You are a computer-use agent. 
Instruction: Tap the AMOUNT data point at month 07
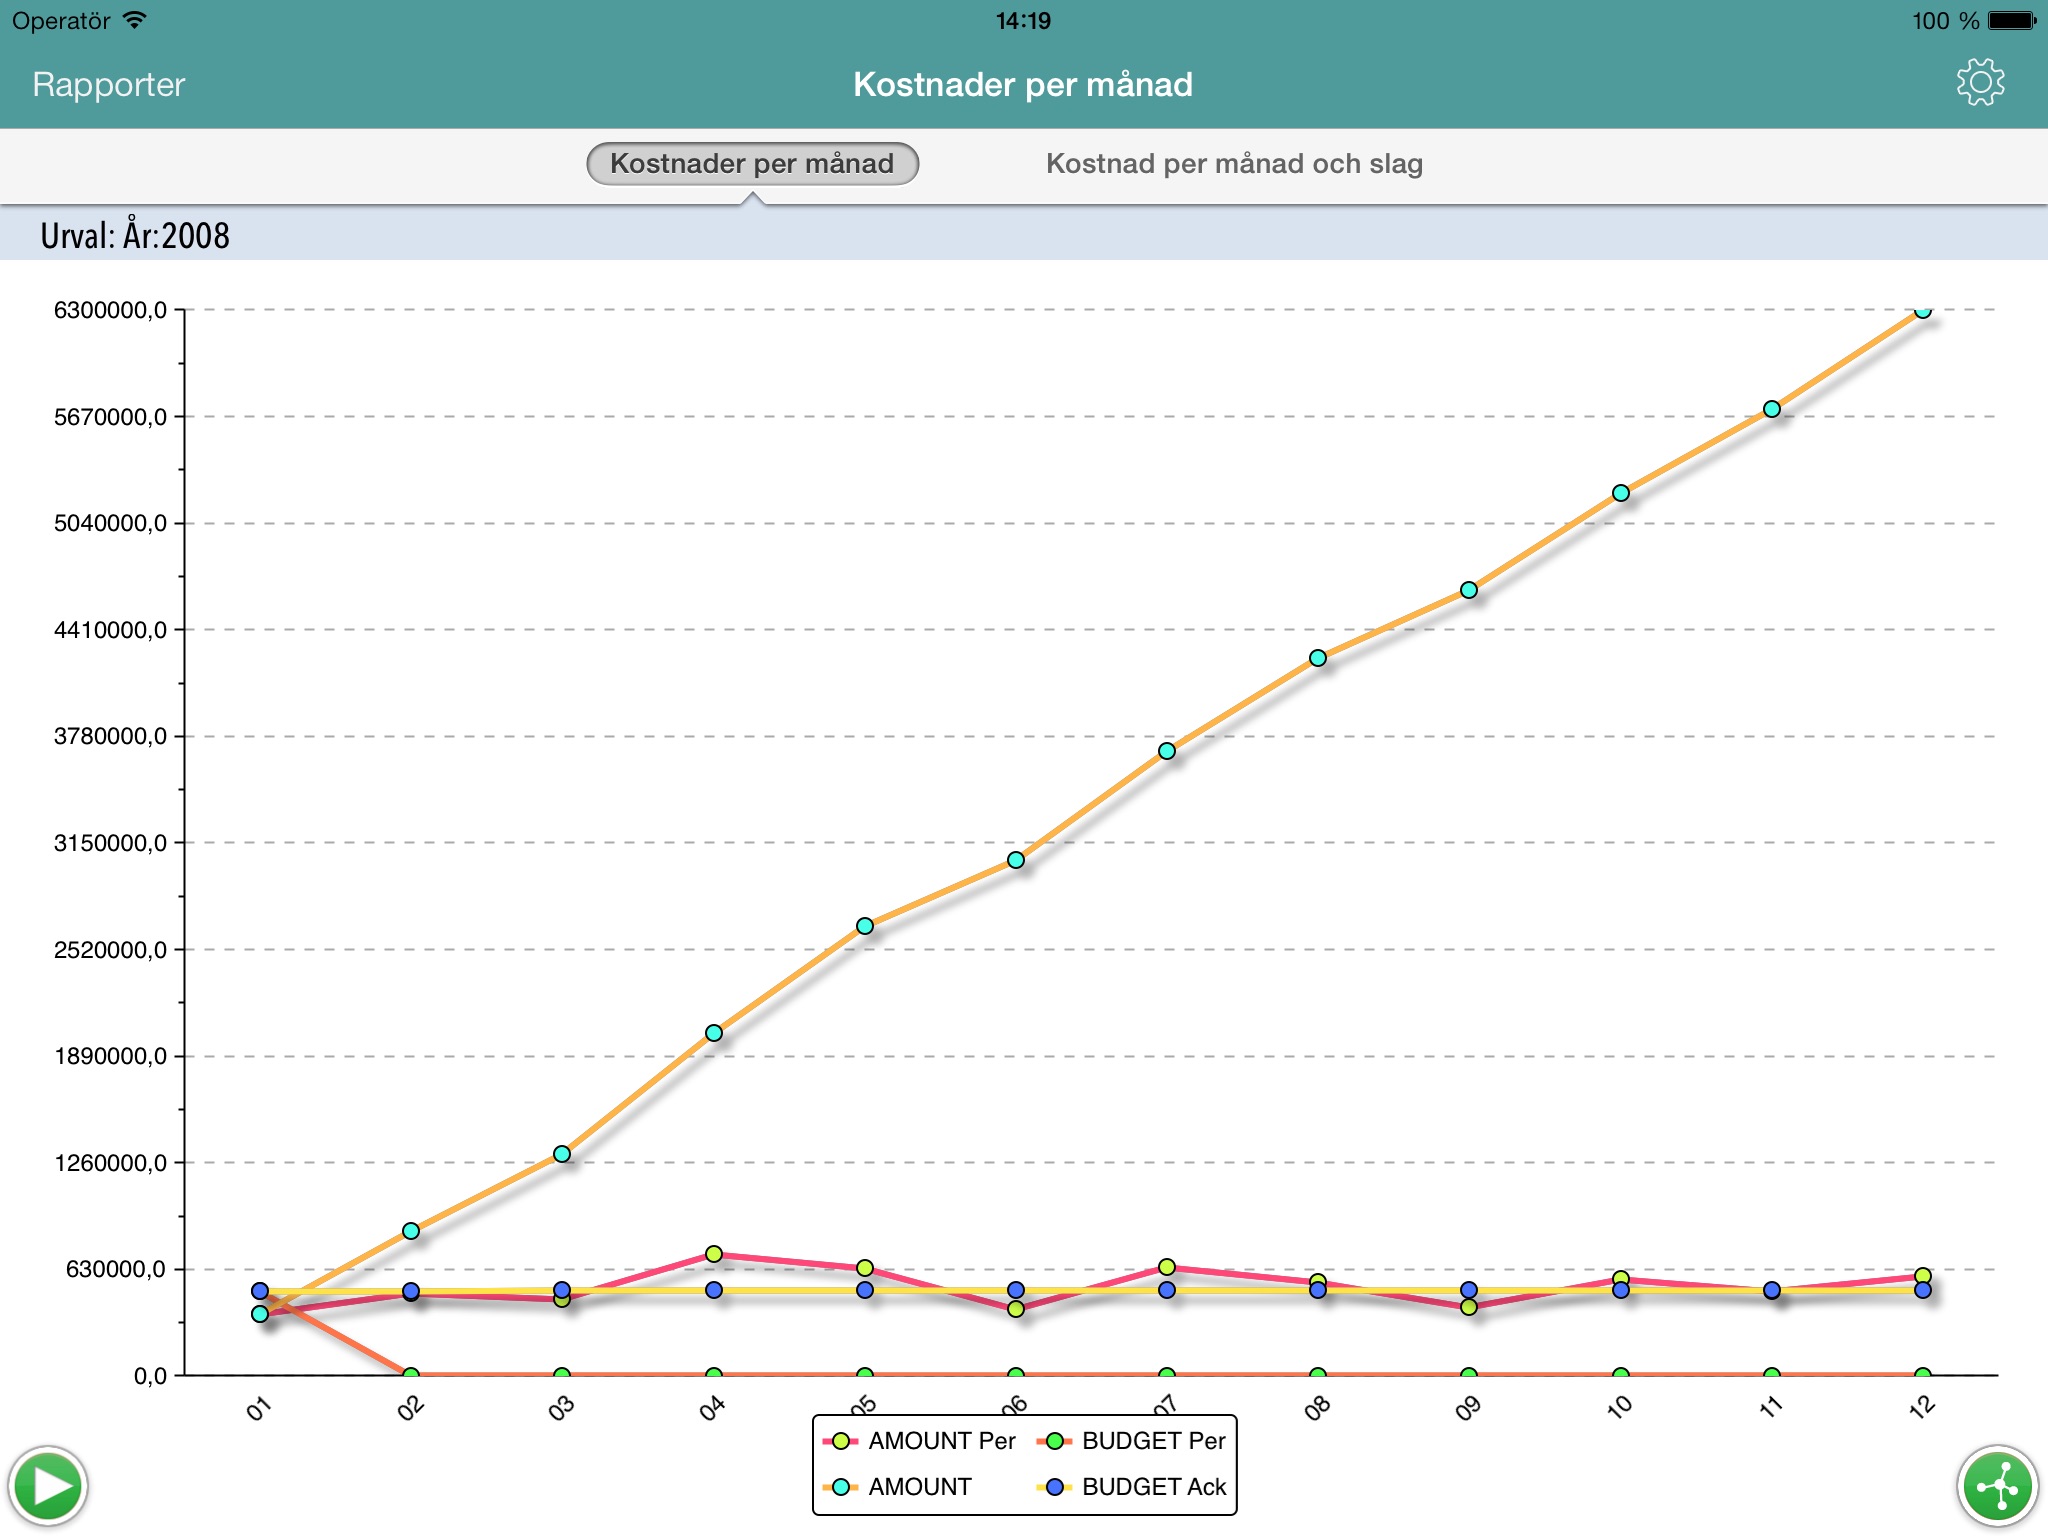pos(1166,751)
